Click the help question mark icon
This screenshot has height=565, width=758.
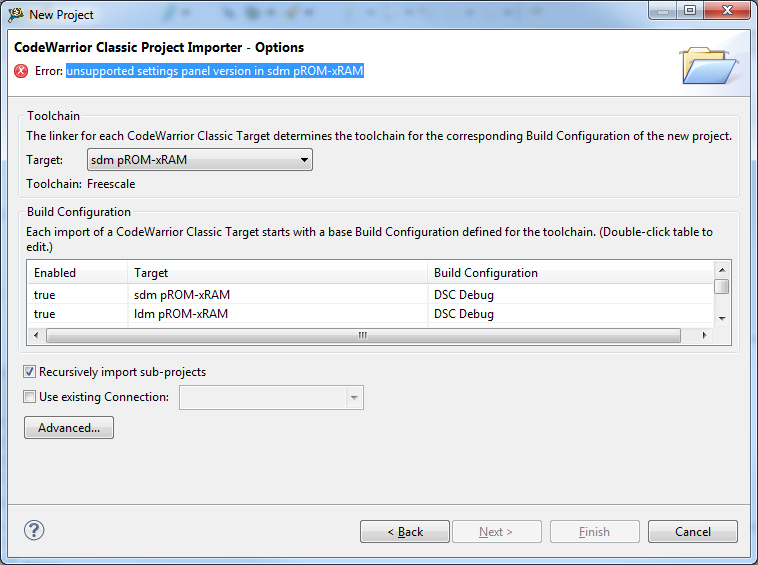[32, 531]
